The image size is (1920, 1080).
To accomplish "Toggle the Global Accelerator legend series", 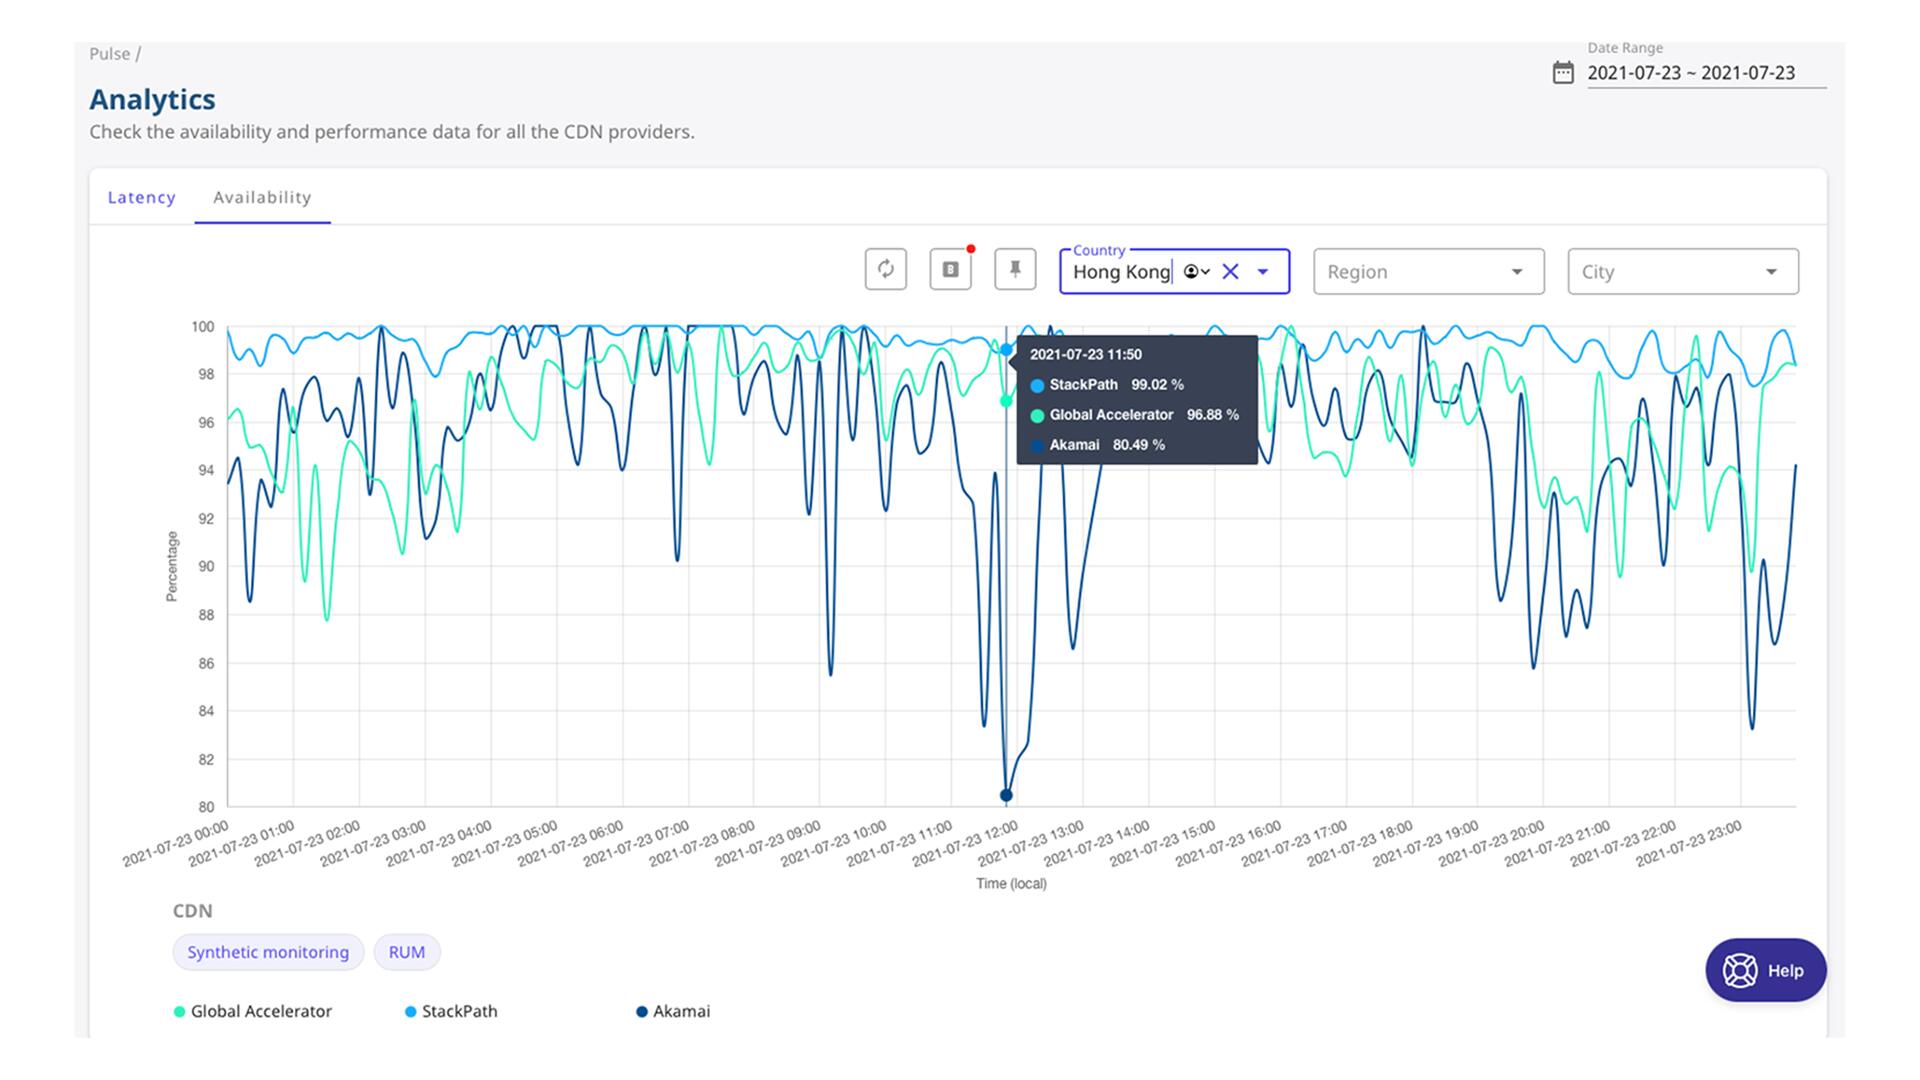I will click(252, 1011).
